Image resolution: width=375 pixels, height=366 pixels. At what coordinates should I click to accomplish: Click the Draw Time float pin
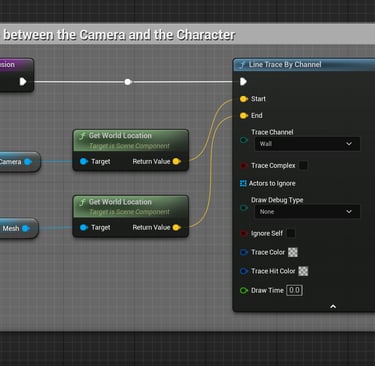[x=244, y=290]
